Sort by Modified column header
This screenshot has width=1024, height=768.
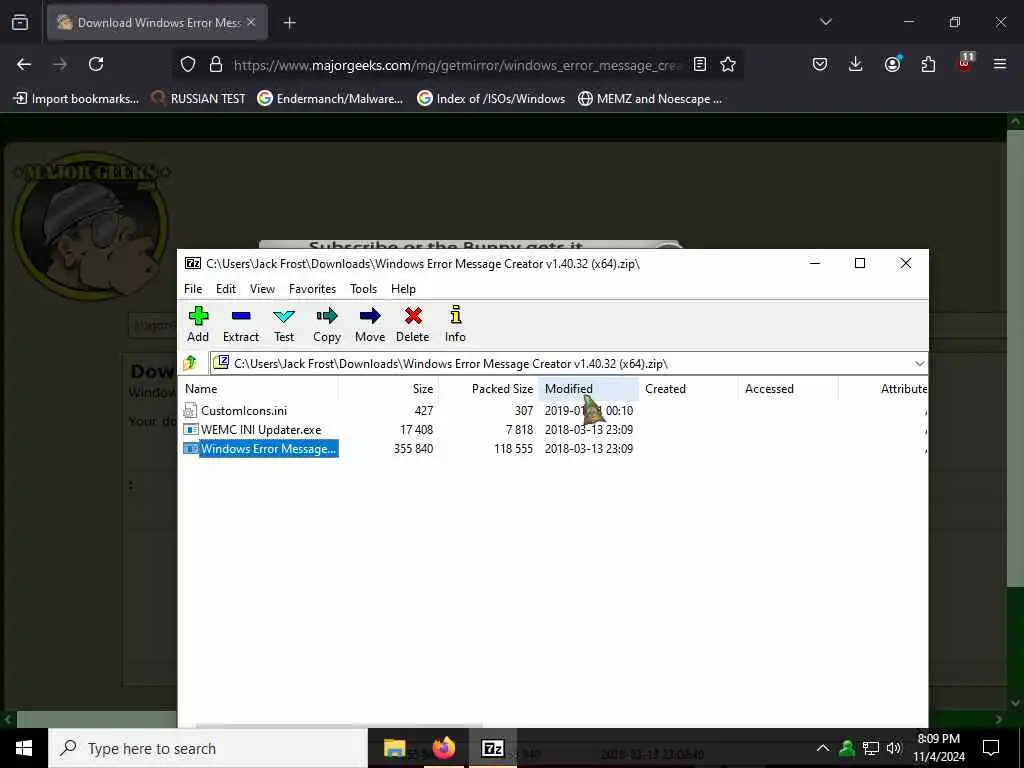pyautogui.click(x=588, y=389)
